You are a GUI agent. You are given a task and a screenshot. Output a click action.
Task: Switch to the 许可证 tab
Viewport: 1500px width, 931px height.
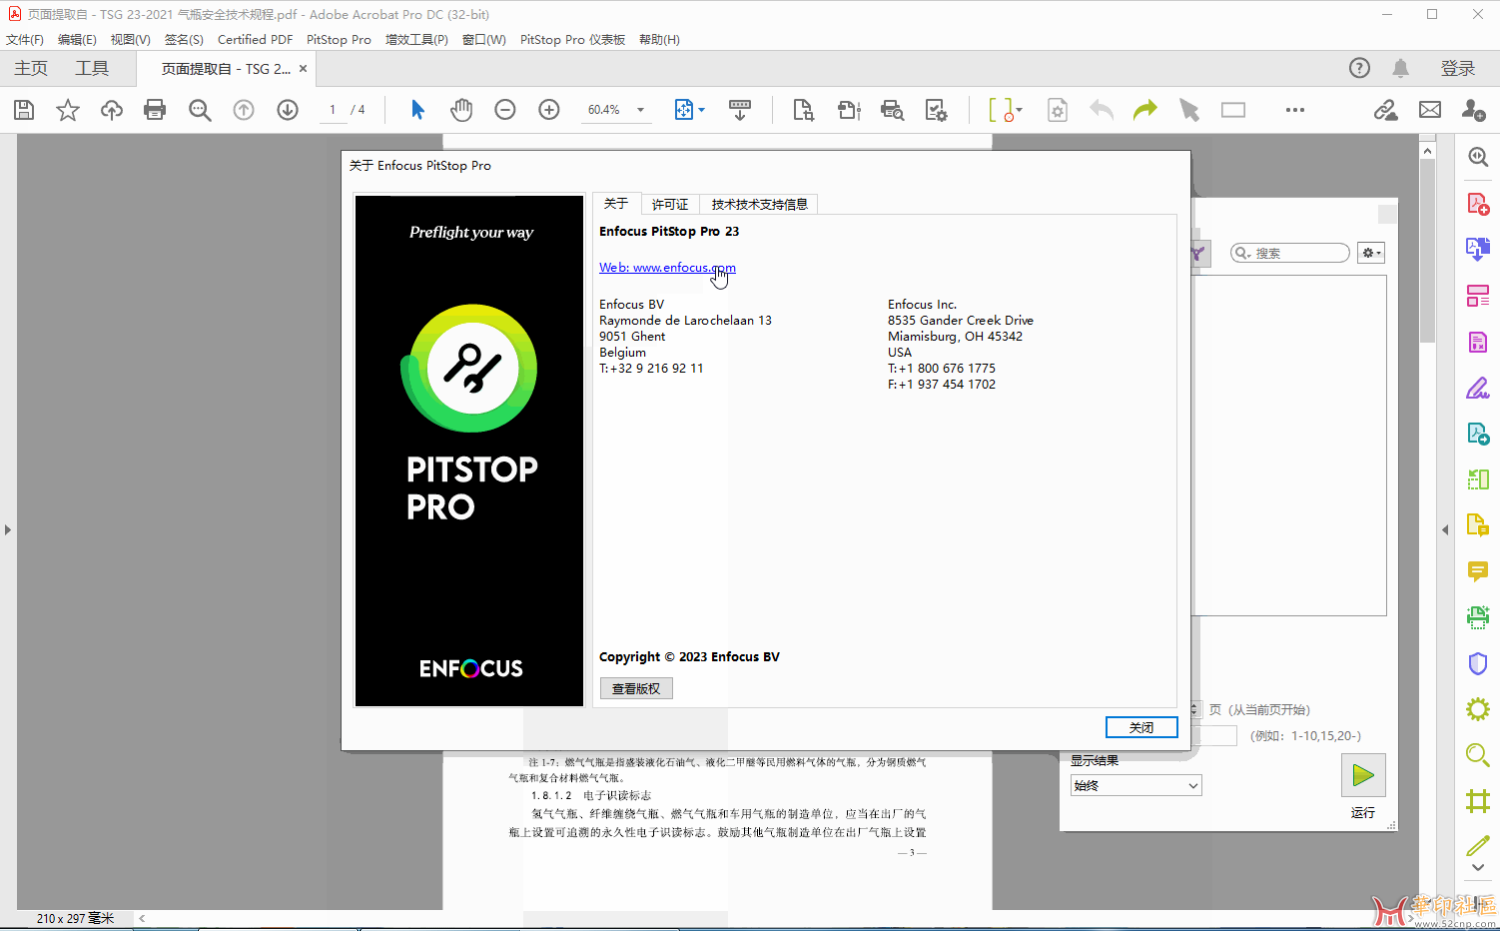(x=670, y=204)
